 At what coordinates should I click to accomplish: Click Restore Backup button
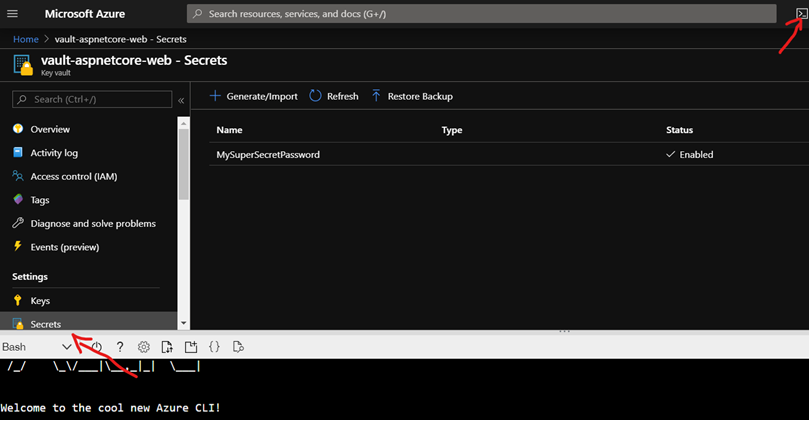(412, 96)
